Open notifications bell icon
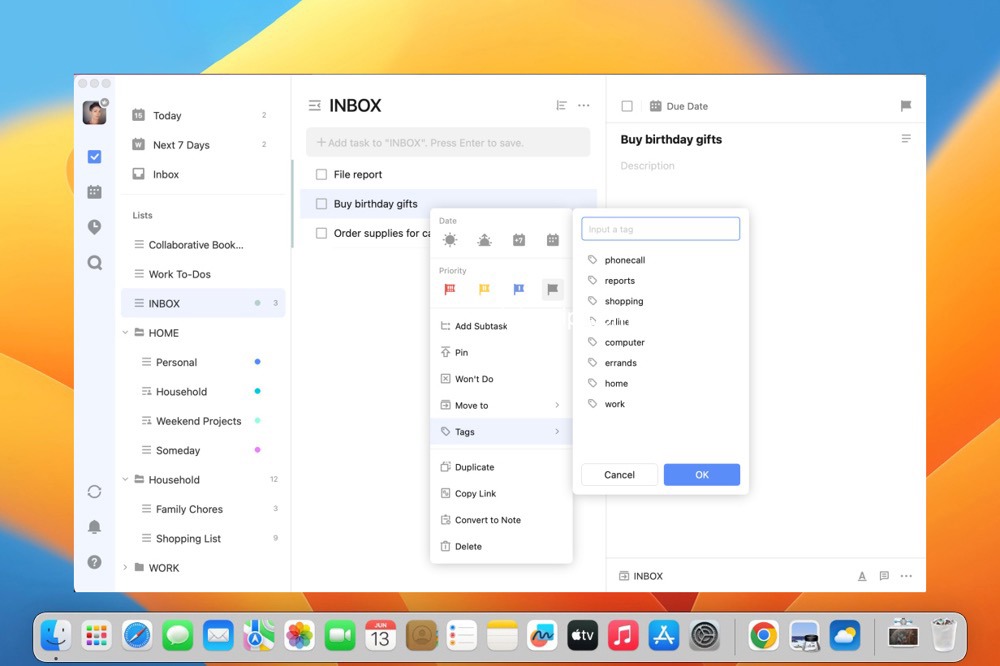This screenshot has width=1000, height=666. point(94,526)
